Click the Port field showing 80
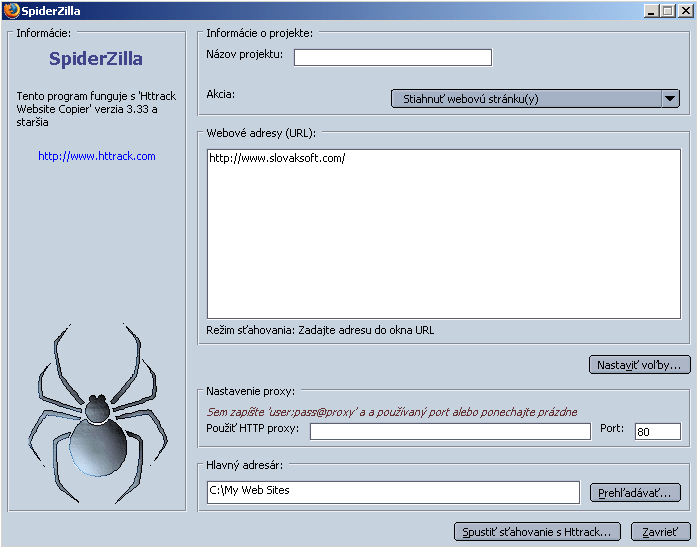 coord(658,431)
